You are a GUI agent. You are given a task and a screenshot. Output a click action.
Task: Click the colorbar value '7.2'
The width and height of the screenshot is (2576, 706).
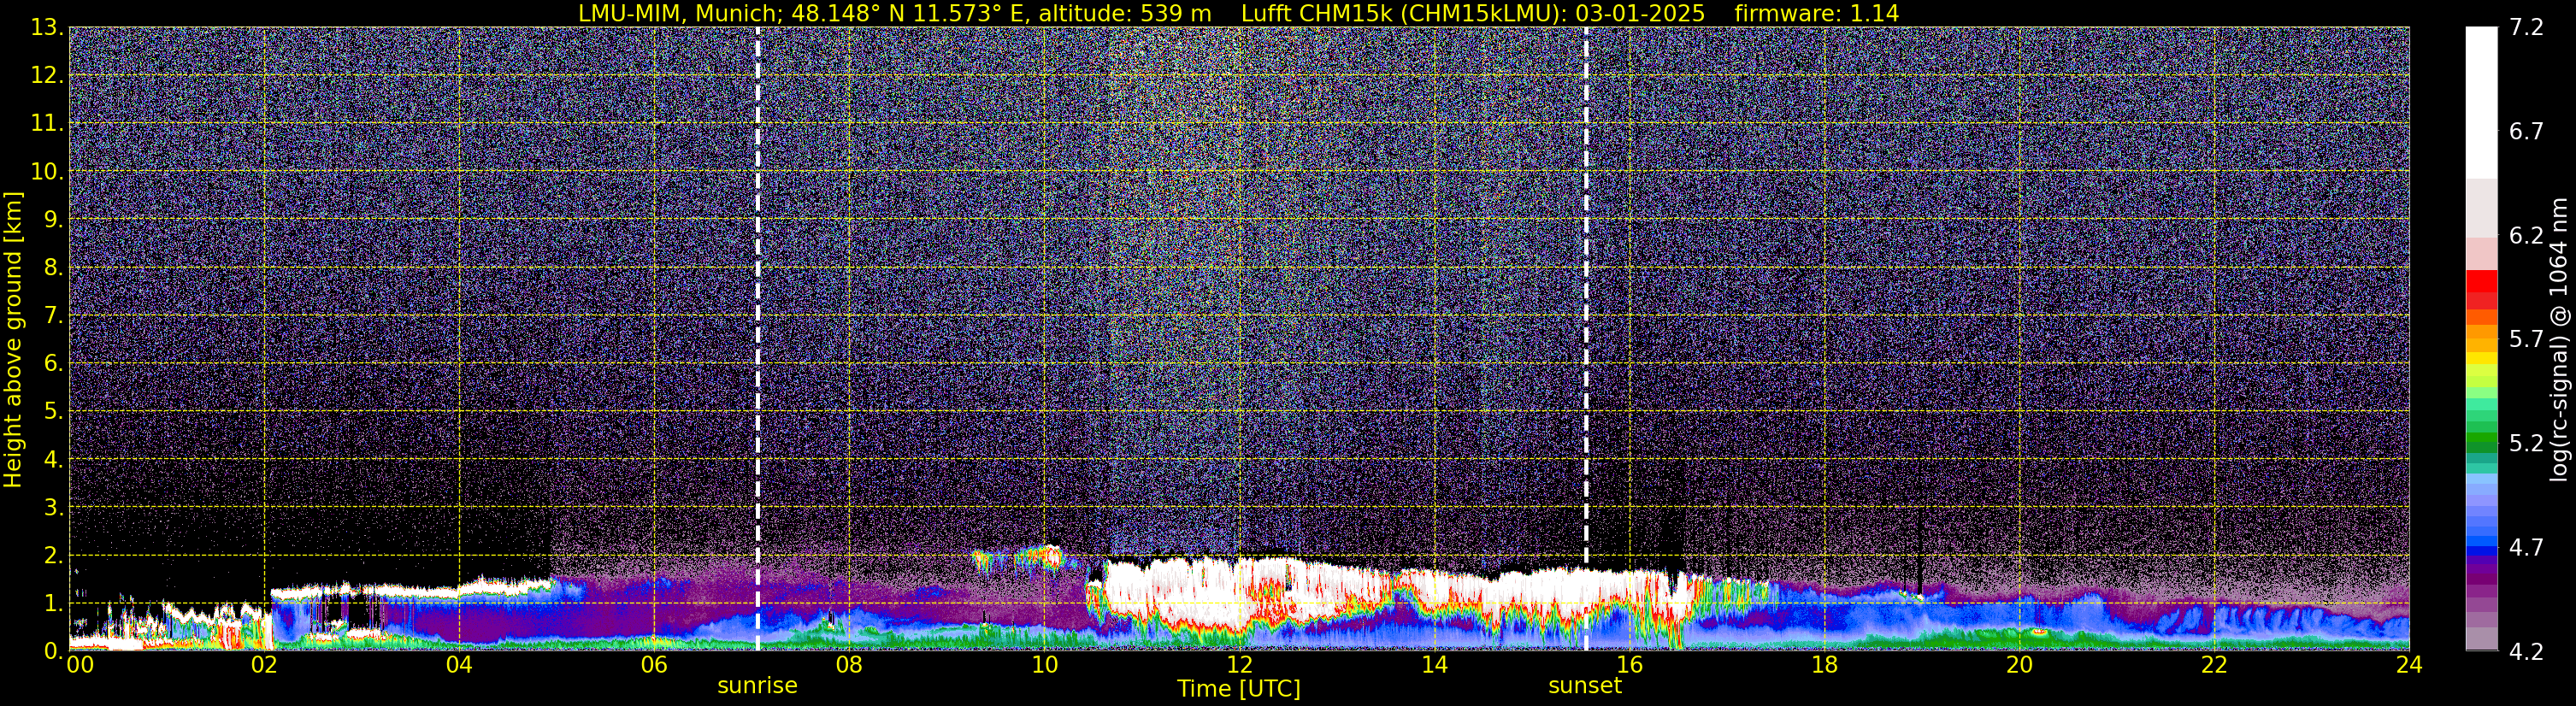[2526, 27]
